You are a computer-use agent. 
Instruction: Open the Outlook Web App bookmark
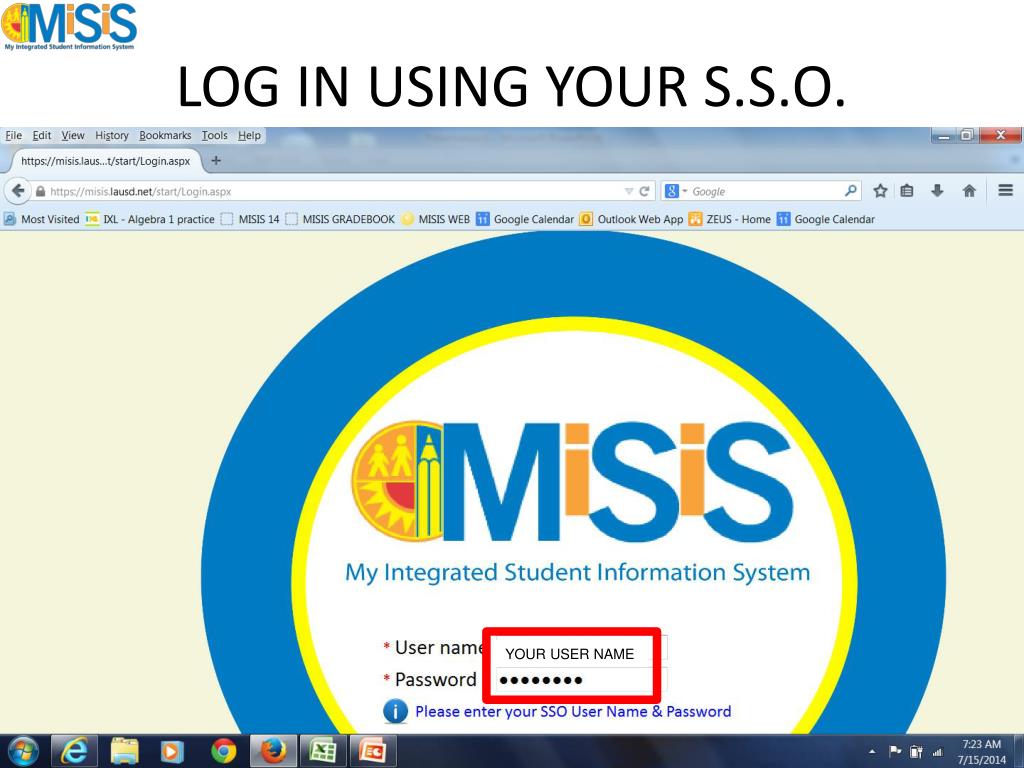pyautogui.click(x=632, y=219)
